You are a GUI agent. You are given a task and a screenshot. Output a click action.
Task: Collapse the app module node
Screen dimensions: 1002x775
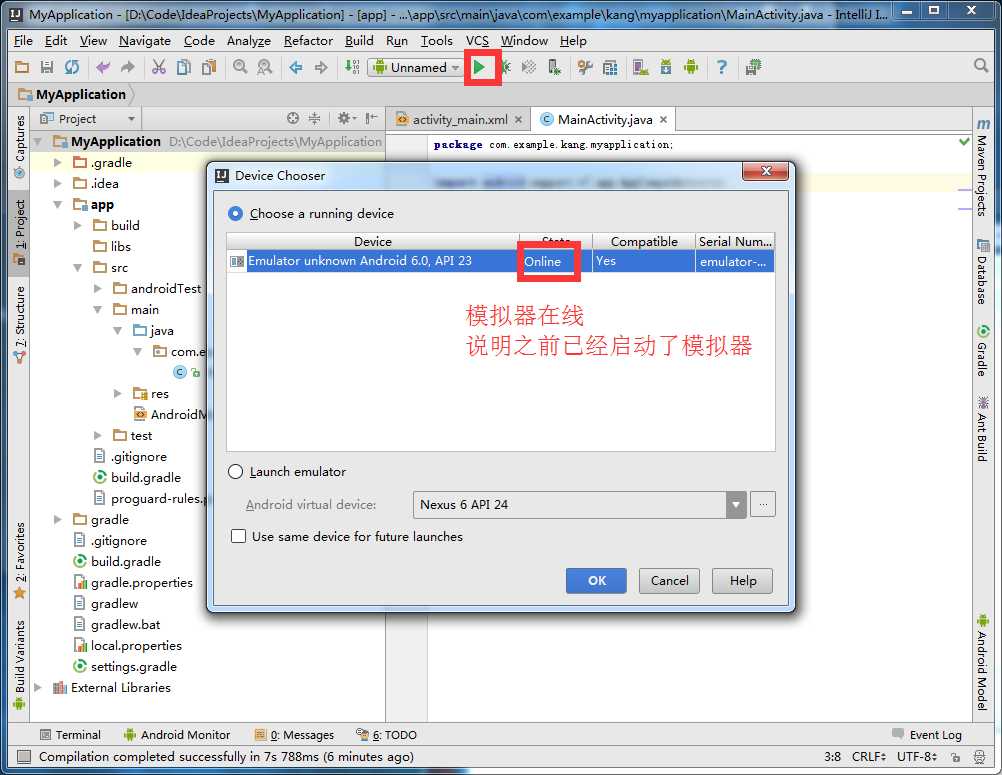(x=58, y=204)
